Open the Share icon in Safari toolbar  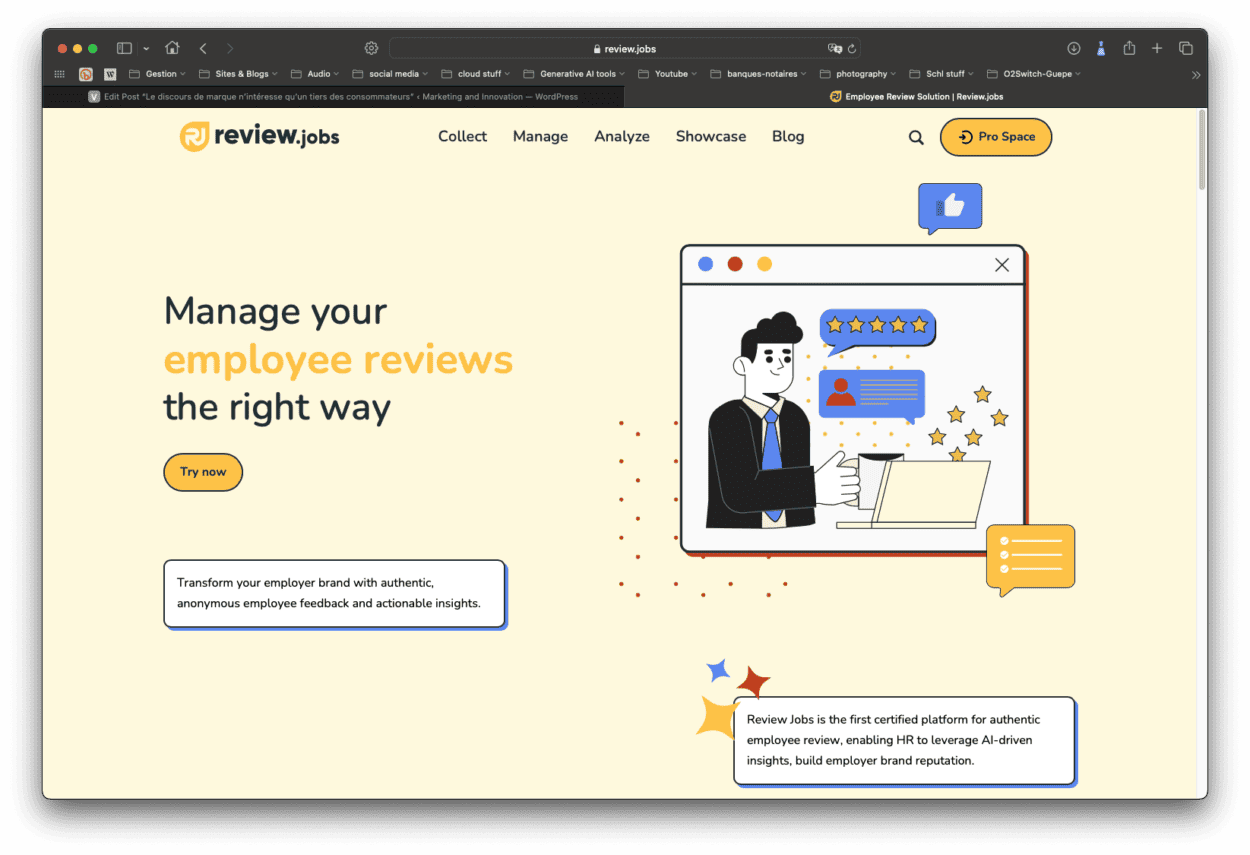[1129, 48]
